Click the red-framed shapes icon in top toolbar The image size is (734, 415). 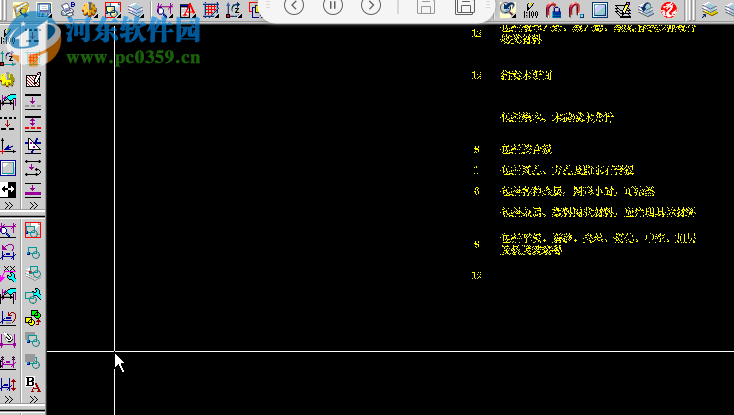112,9
